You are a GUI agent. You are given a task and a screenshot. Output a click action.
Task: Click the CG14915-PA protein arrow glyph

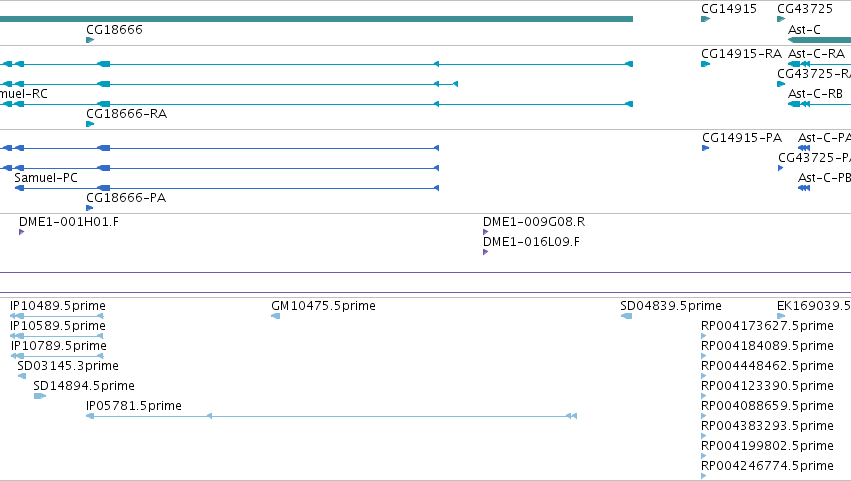[x=706, y=148]
